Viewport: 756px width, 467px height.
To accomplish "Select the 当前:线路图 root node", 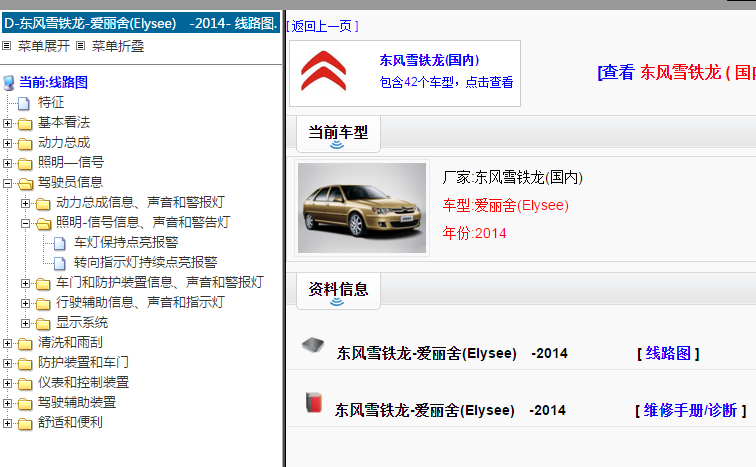I will (x=53, y=82).
